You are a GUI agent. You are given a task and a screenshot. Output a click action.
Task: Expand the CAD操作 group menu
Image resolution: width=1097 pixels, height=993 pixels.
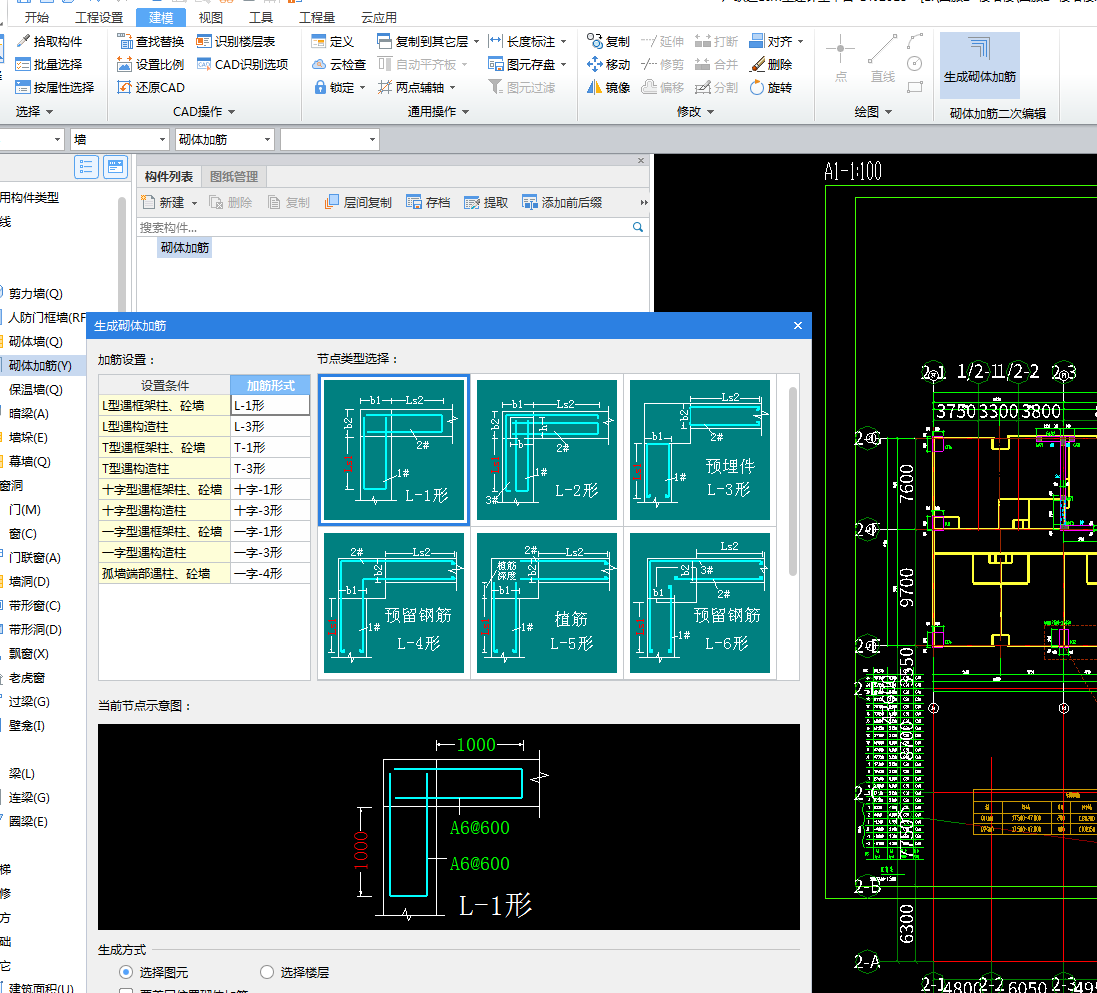232,112
